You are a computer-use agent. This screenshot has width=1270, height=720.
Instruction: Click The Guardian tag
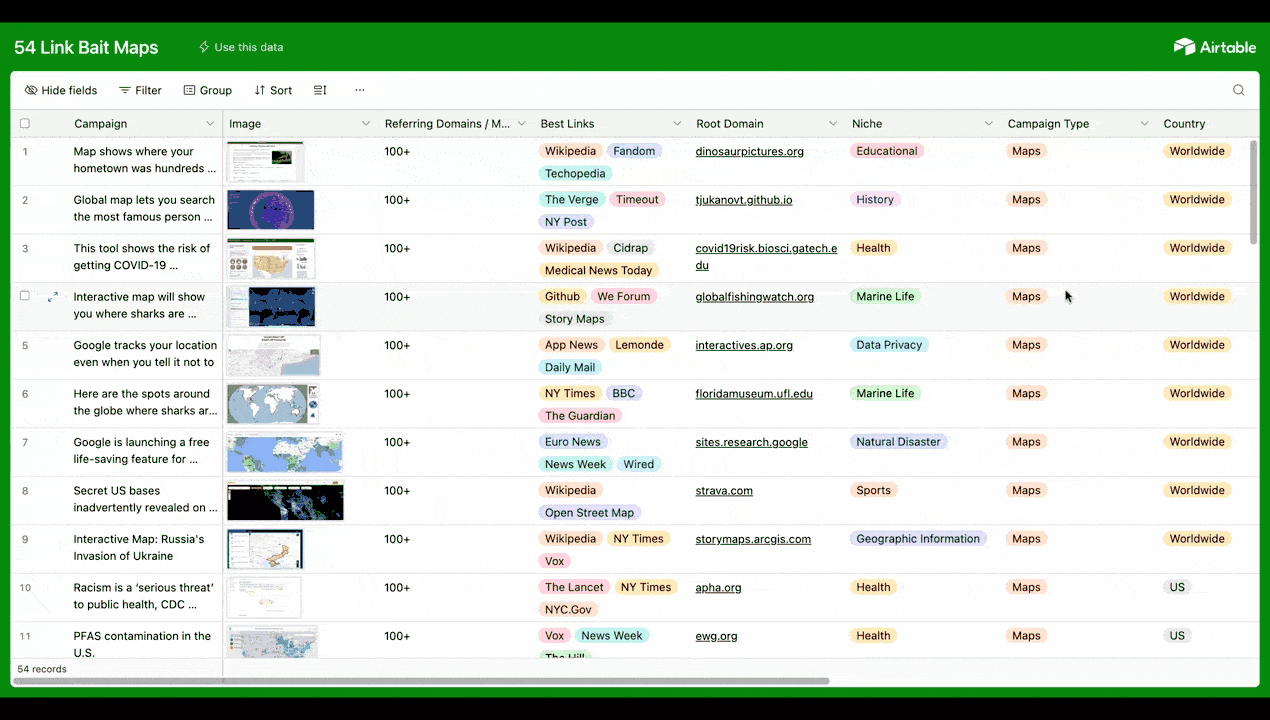580,416
